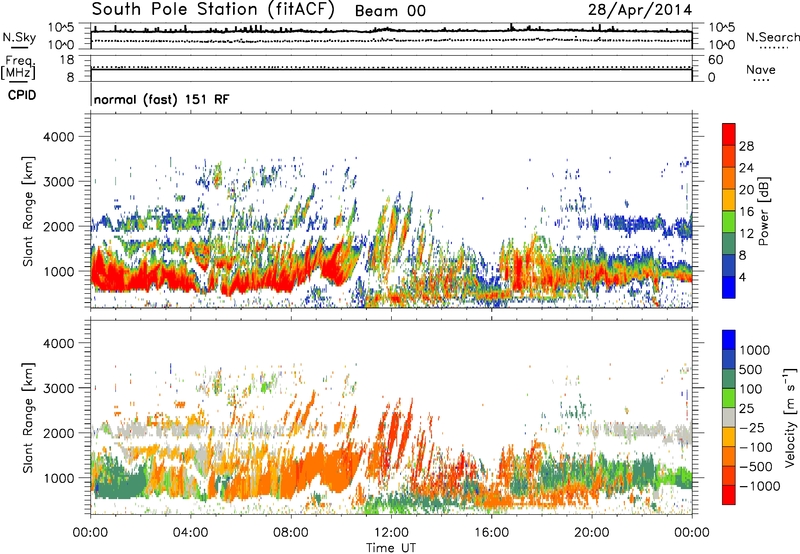Click the "4000" tick of the velocity panel
The image size is (800, 554).
pyautogui.click(x=58, y=343)
